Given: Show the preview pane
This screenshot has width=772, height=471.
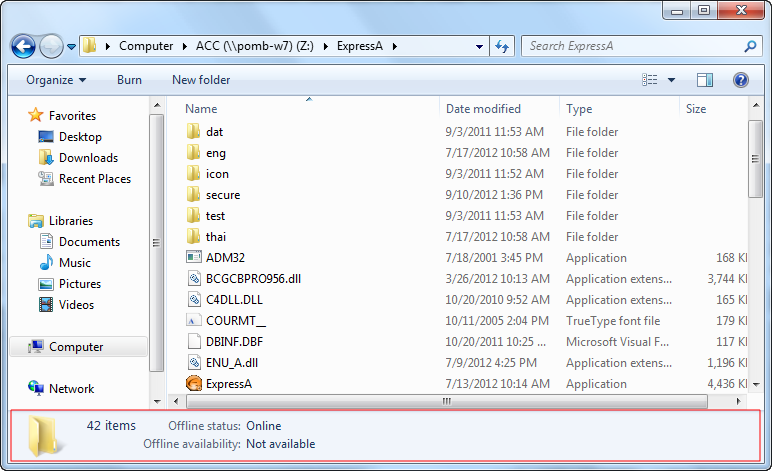Looking at the screenshot, I should [705, 80].
